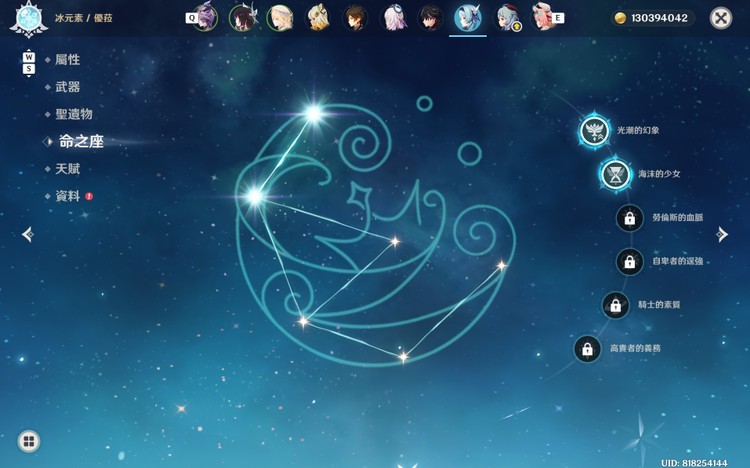The image size is (750, 468).
Task: Open the locked 高貴者的義務 constellation node
Action: (587, 349)
